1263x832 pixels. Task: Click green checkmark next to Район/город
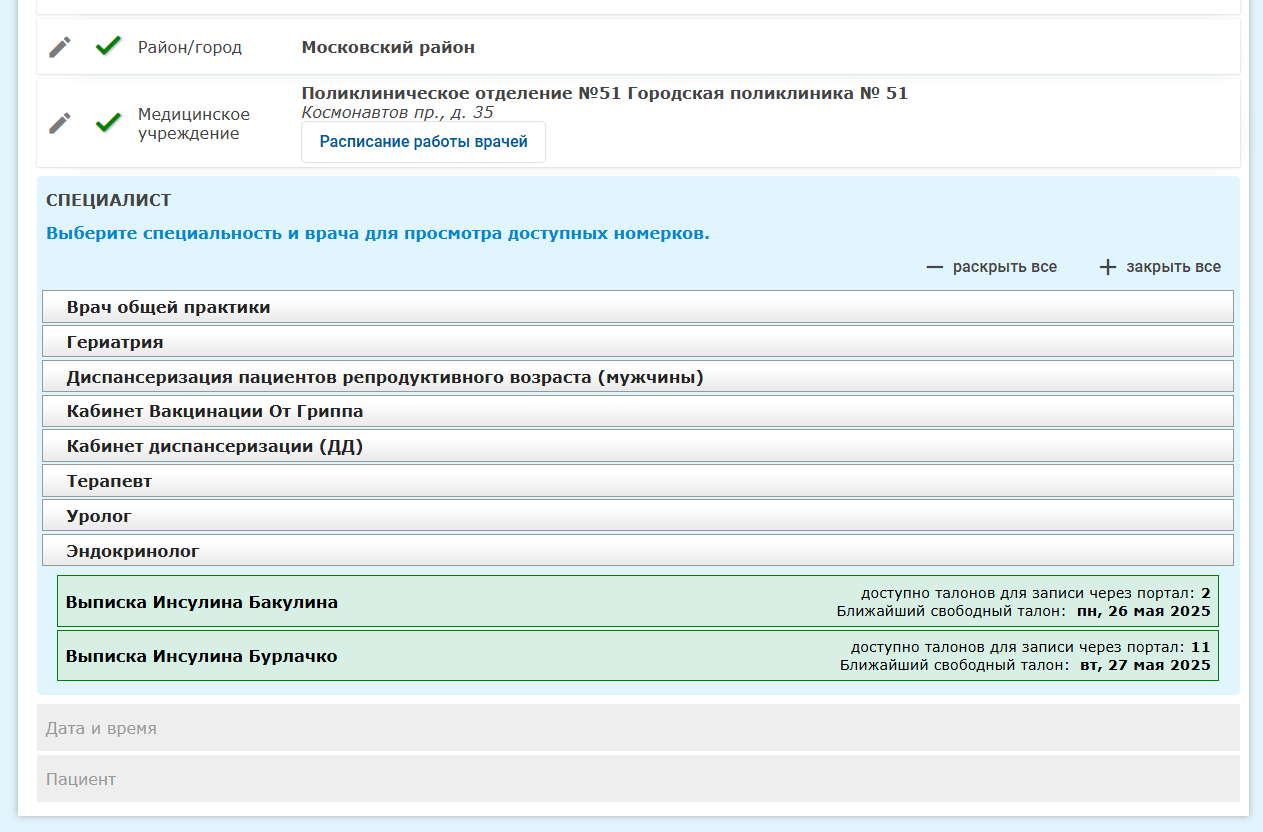(108, 46)
